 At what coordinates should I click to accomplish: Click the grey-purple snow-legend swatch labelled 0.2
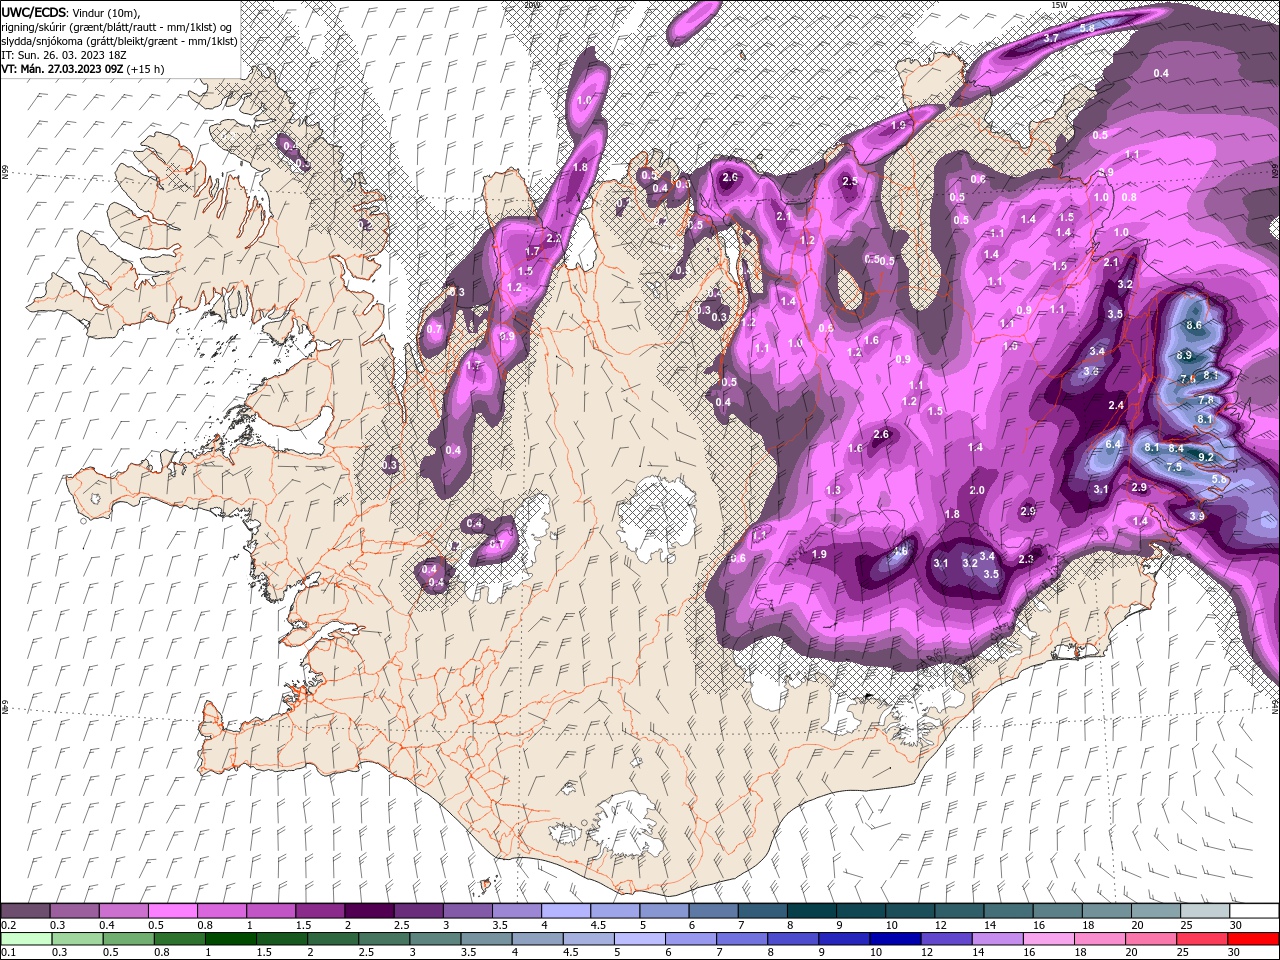[x=25, y=911]
